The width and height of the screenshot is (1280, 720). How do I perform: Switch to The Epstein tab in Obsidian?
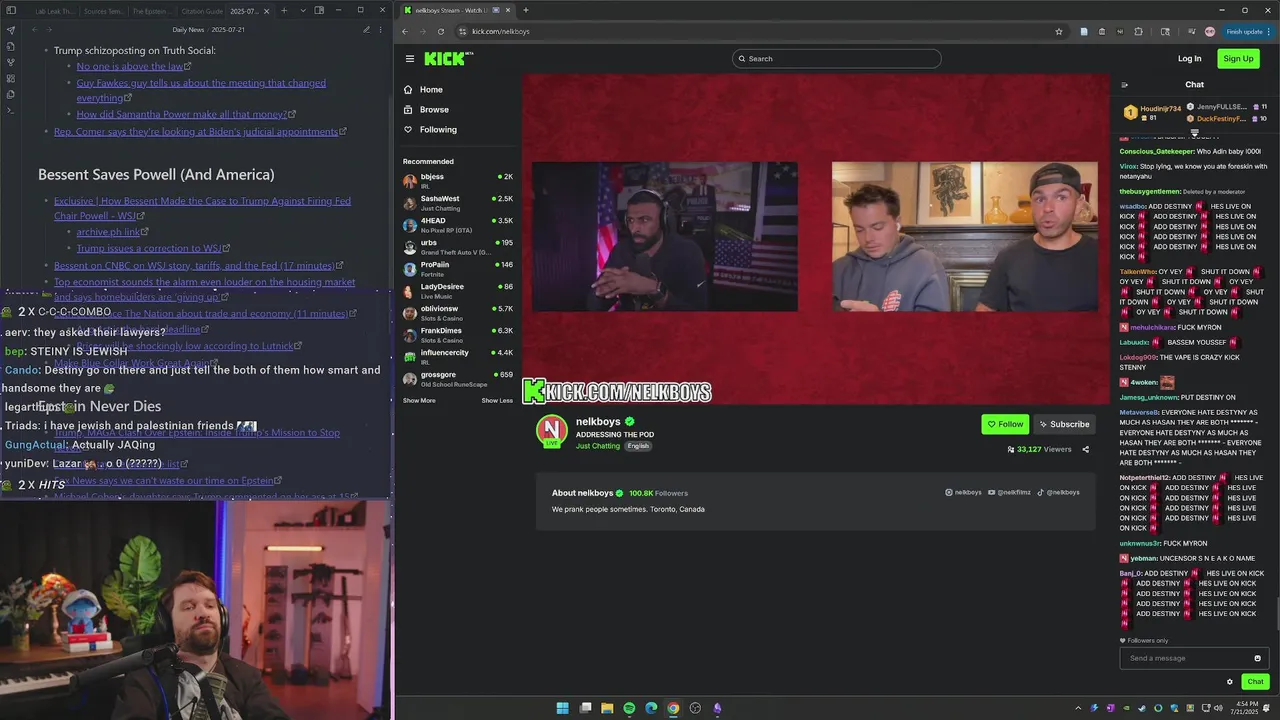pos(152,11)
